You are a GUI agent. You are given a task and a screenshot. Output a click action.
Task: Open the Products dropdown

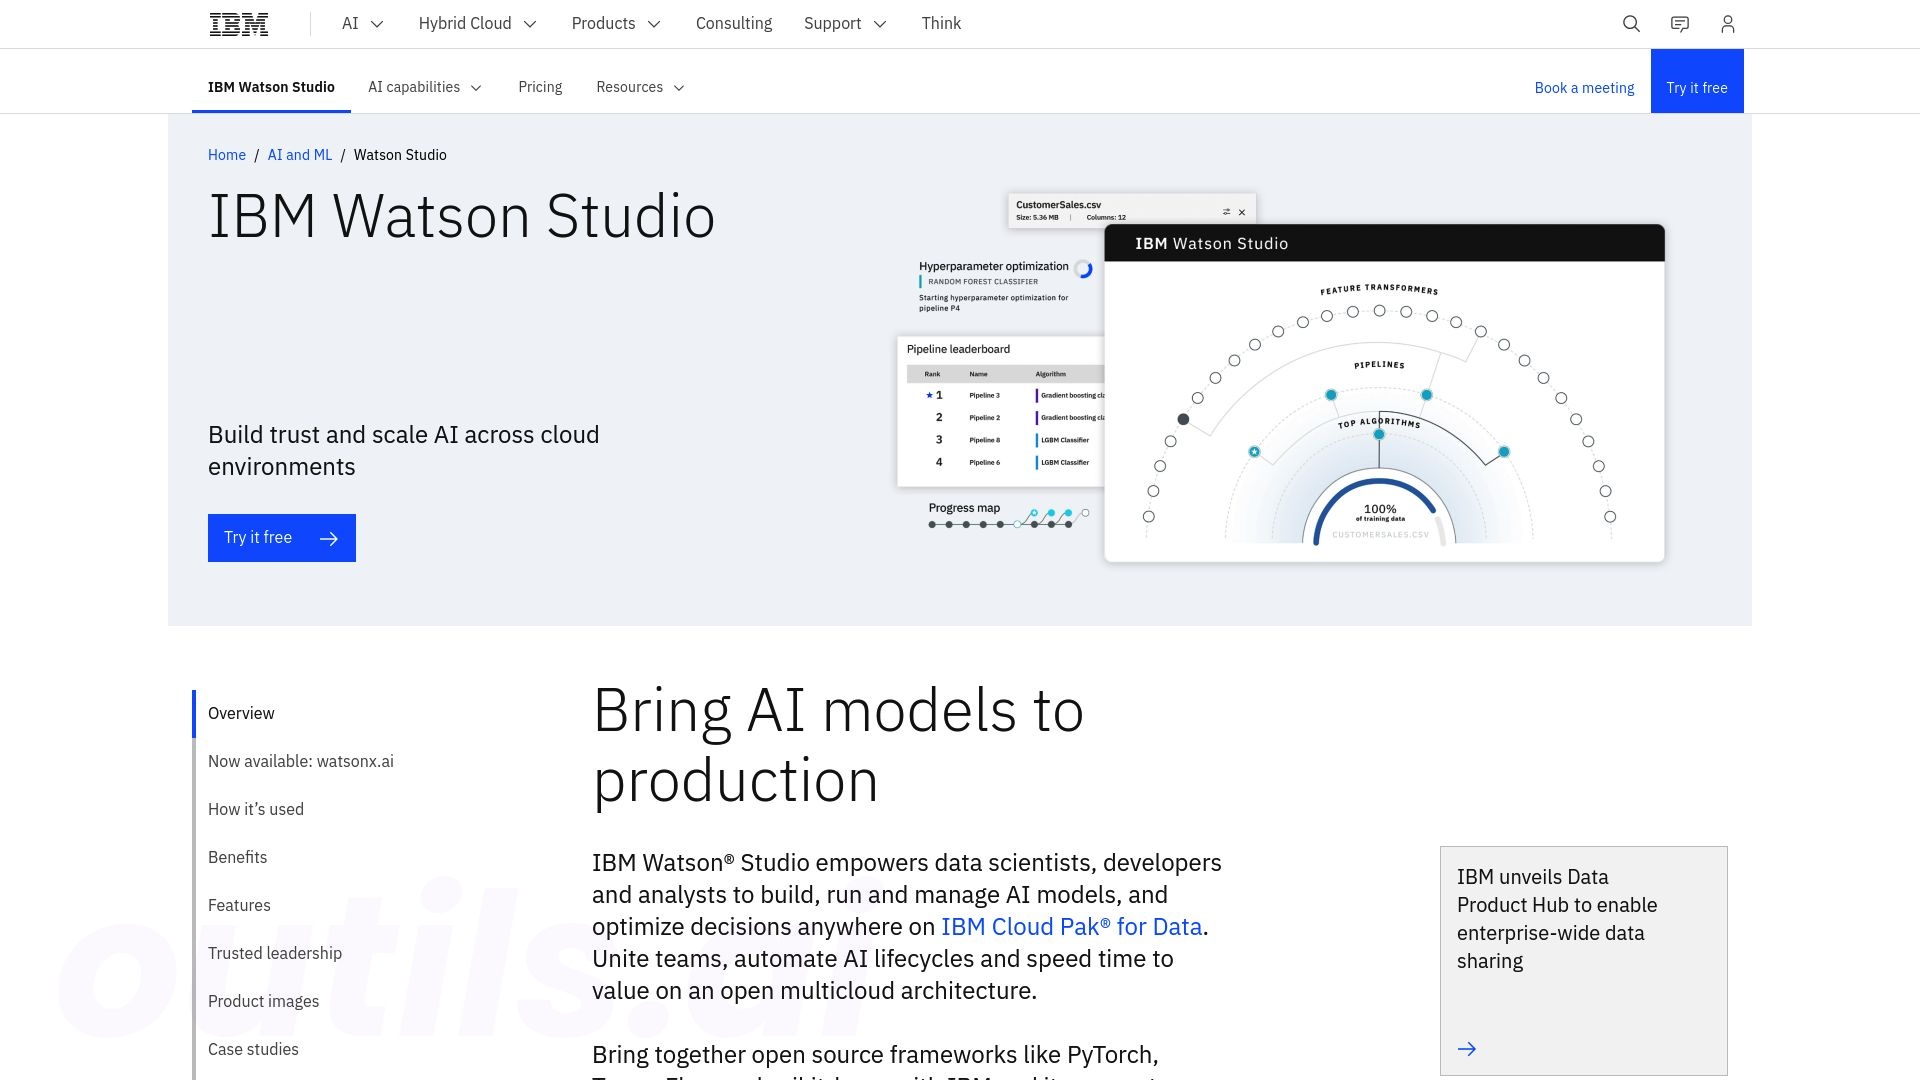pos(615,24)
